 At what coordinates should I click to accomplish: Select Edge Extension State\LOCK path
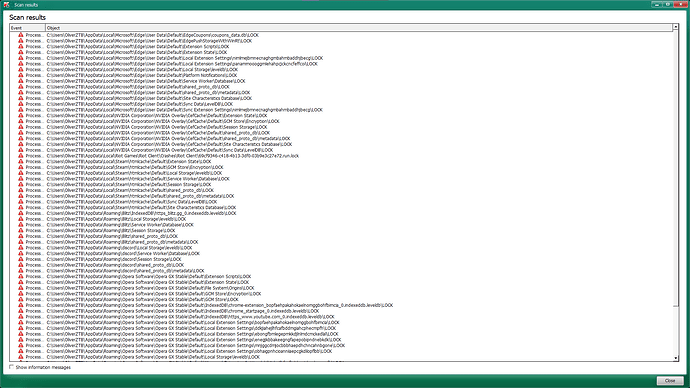coord(137,52)
